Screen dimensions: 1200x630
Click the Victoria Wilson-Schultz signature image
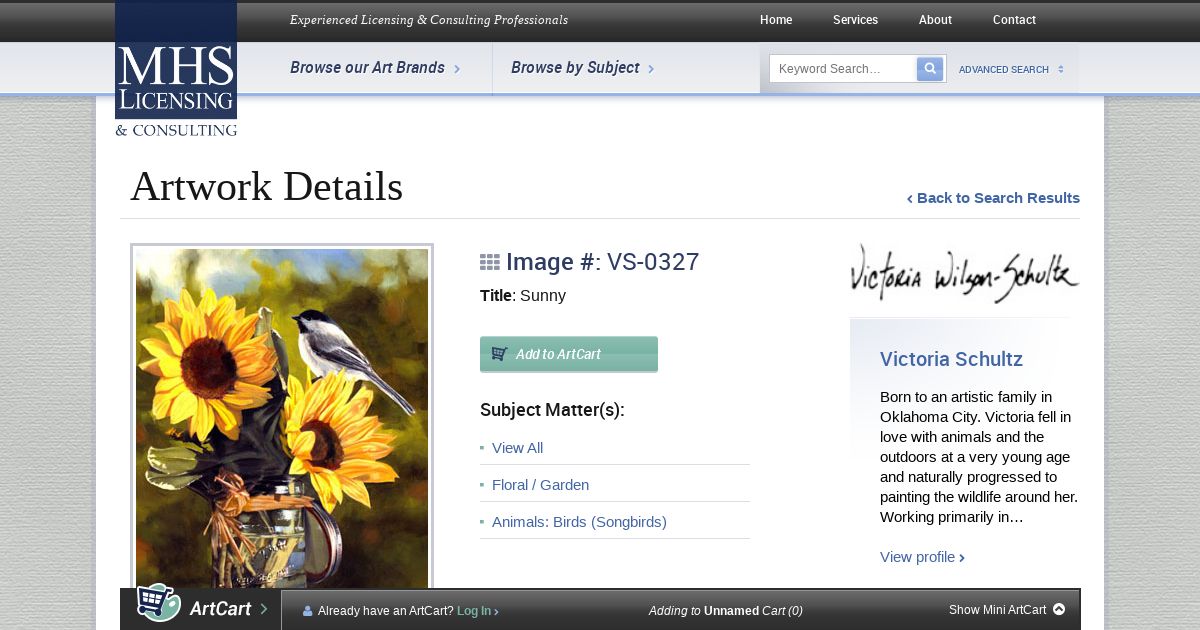point(964,273)
